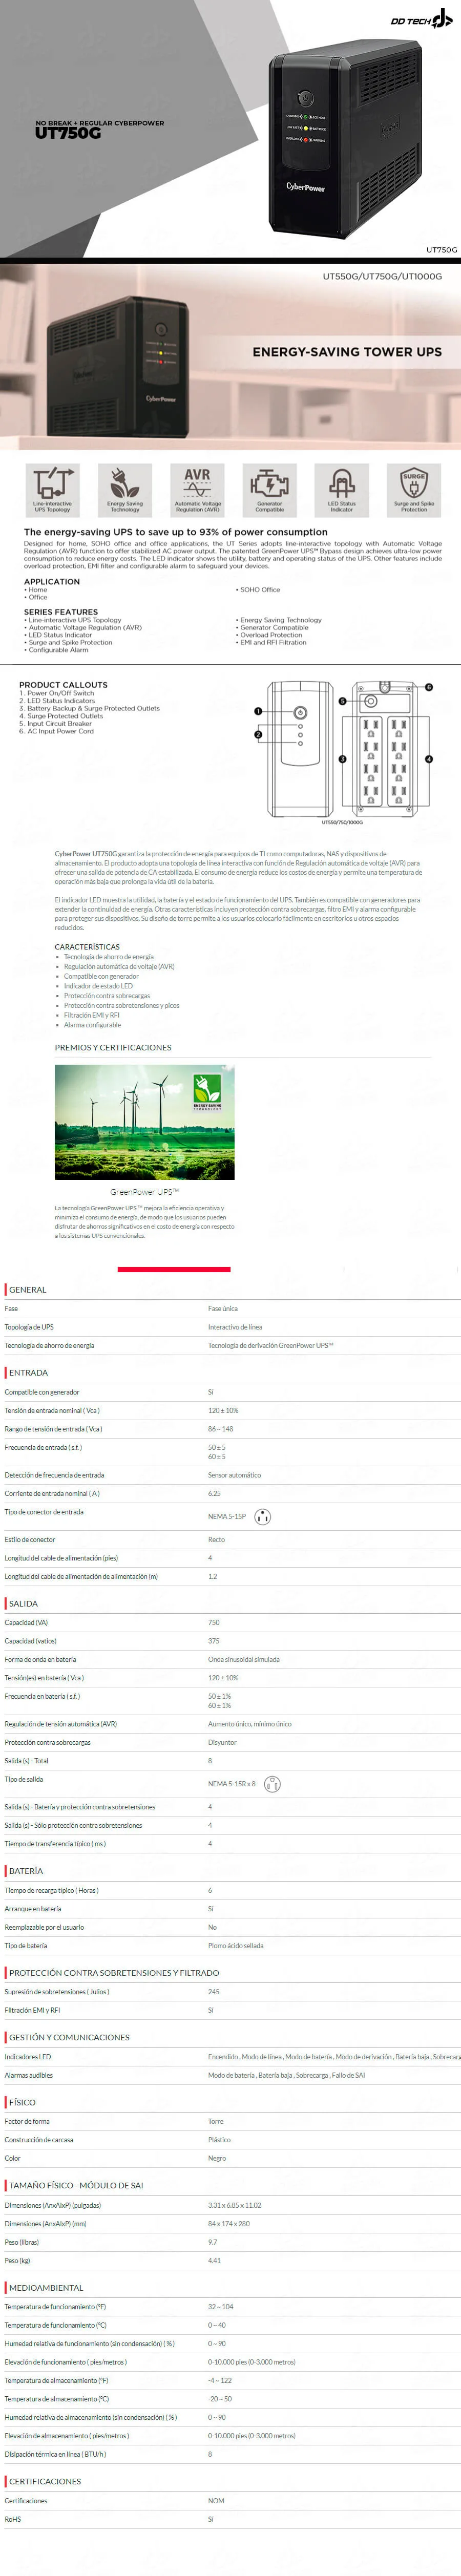Click the LED Status Indicator icon

tap(342, 490)
